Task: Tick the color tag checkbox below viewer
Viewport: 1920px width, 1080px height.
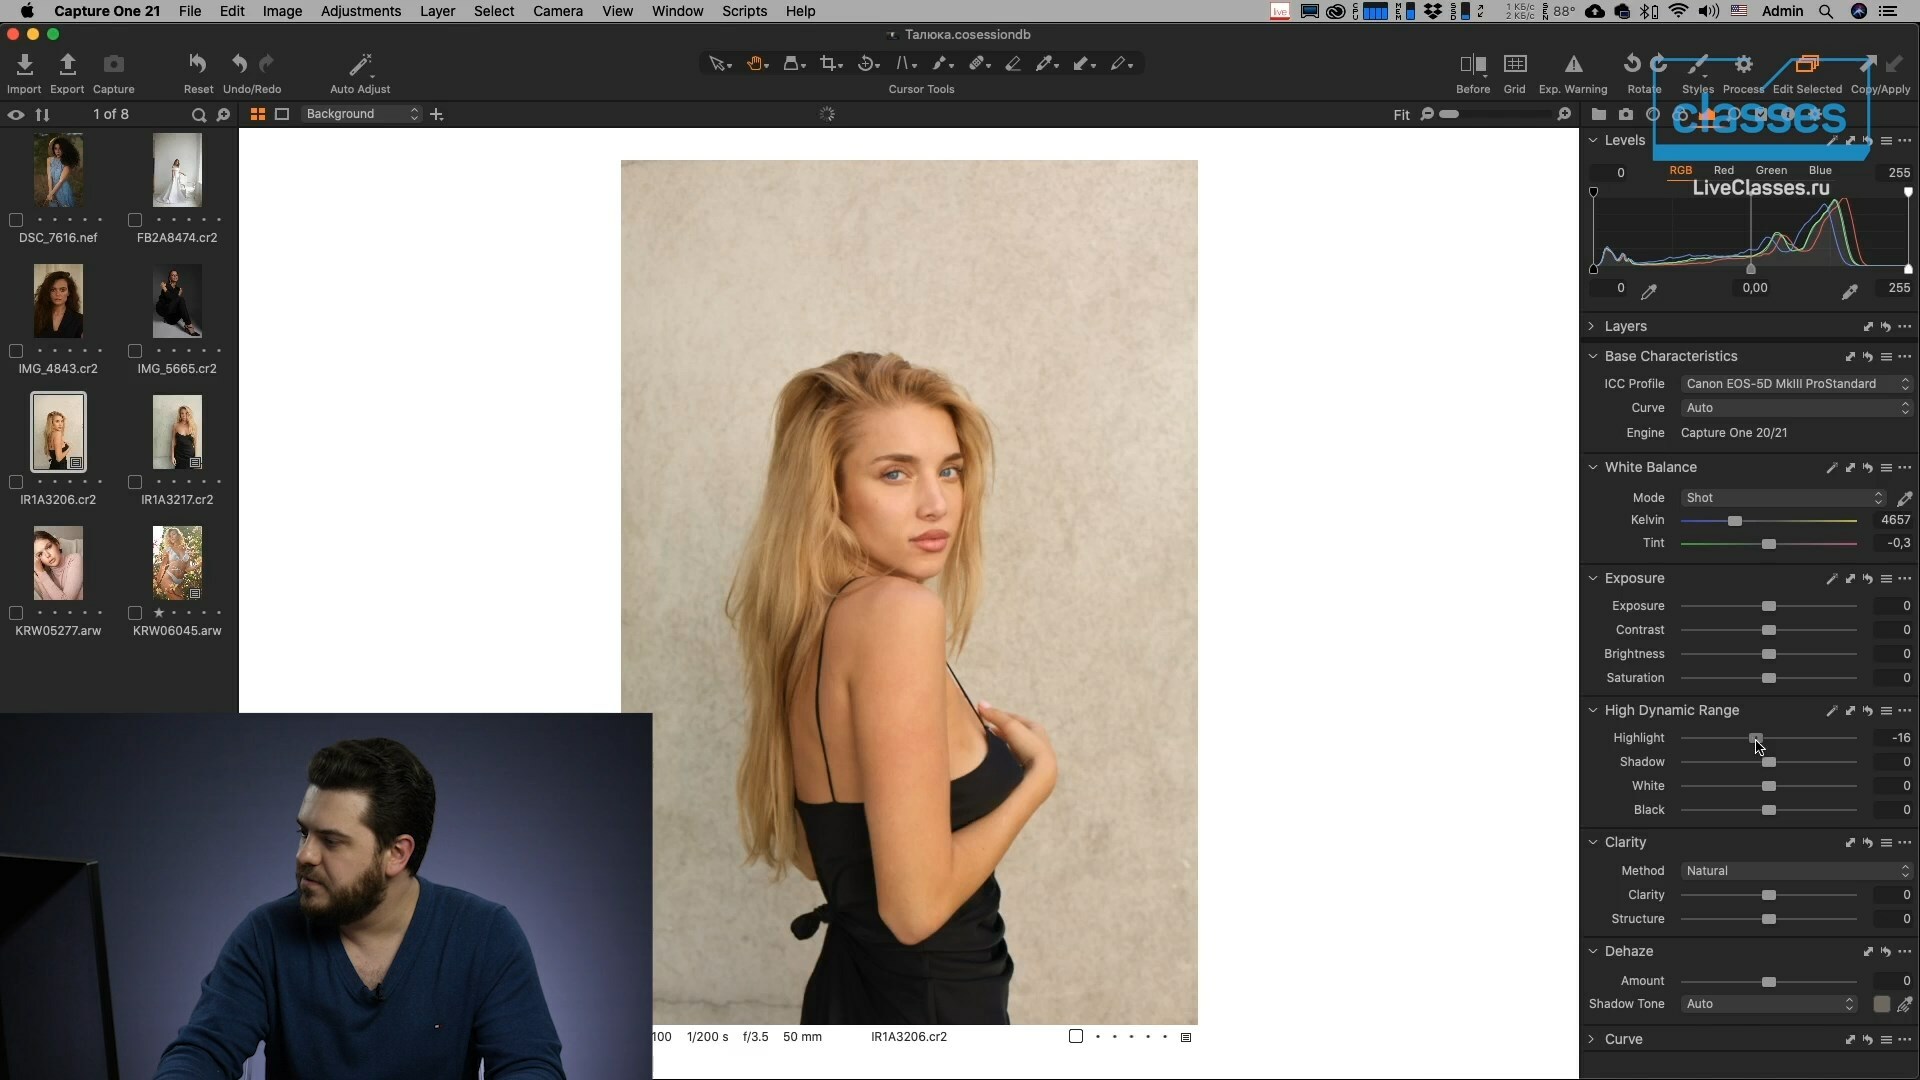Action: 1076,1036
